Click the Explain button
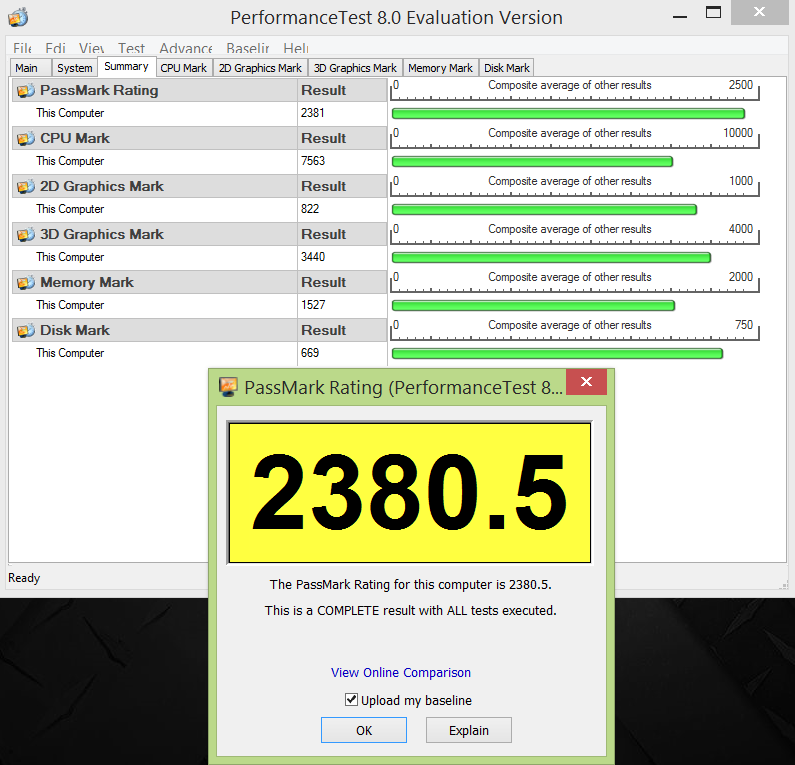This screenshot has width=795, height=765. pyautogui.click(x=468, y=730)
